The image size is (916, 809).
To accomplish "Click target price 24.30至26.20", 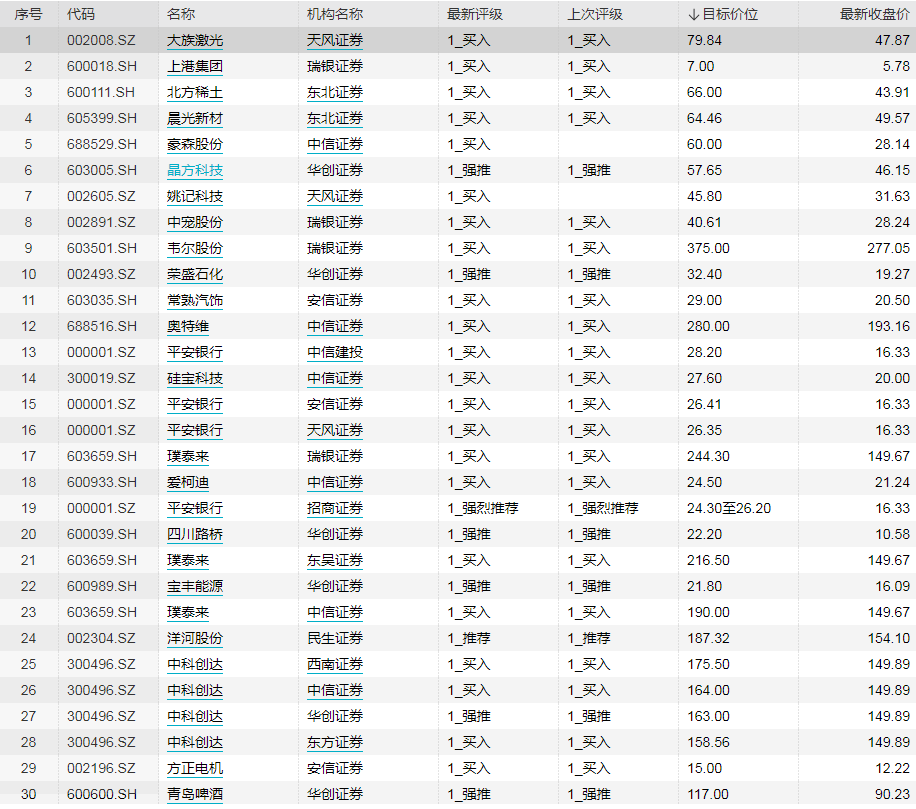I will coord(729,508).
